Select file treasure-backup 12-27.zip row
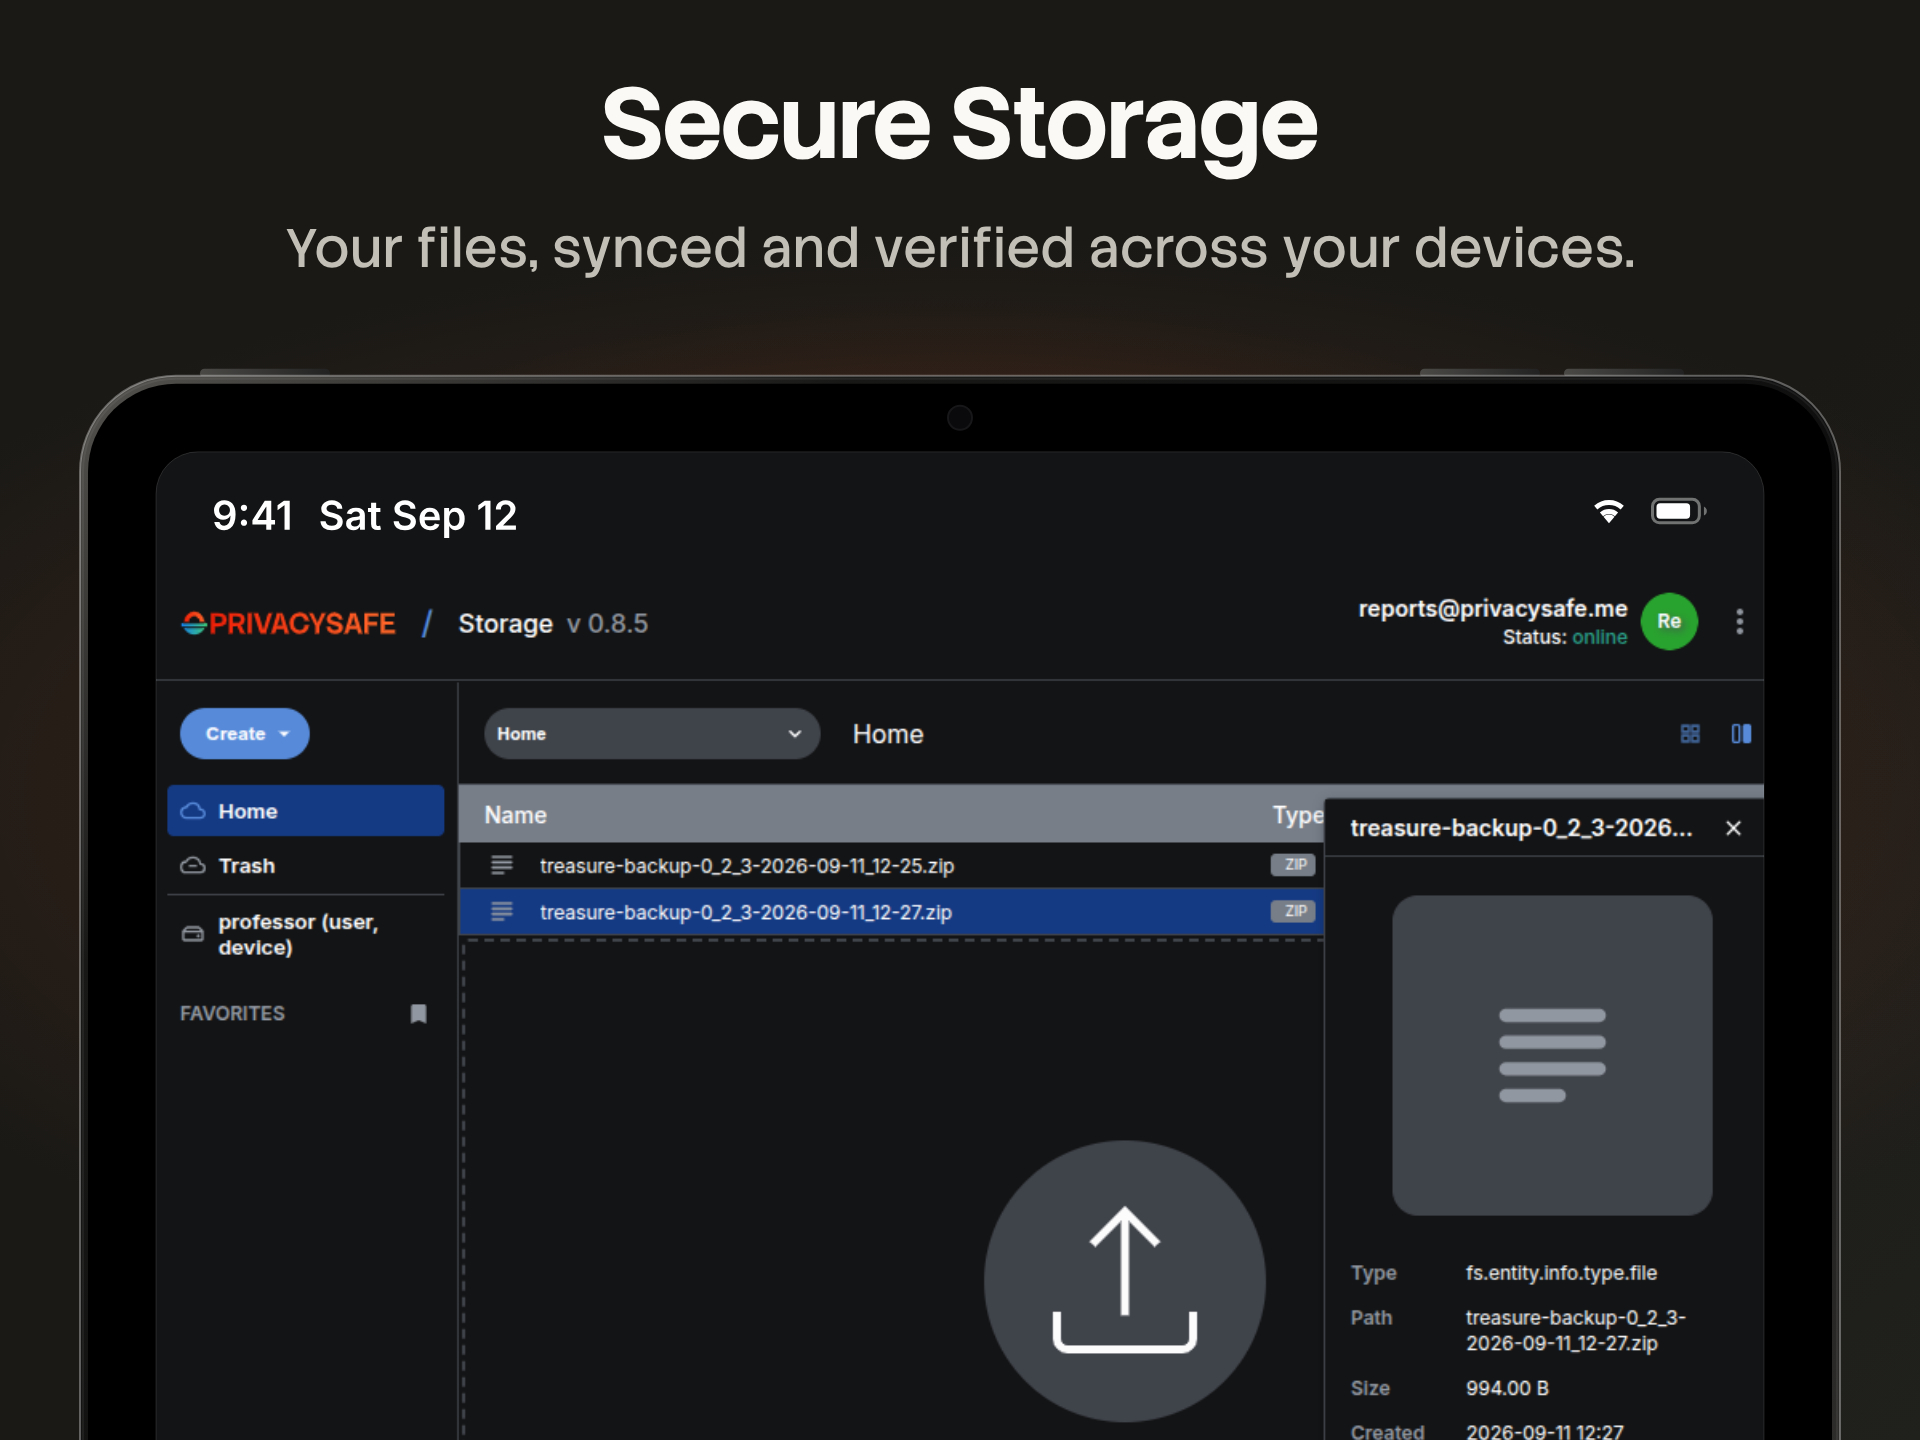Image resolution: width=1920 pixels, height=1440 pixels. tap(891, 911)
